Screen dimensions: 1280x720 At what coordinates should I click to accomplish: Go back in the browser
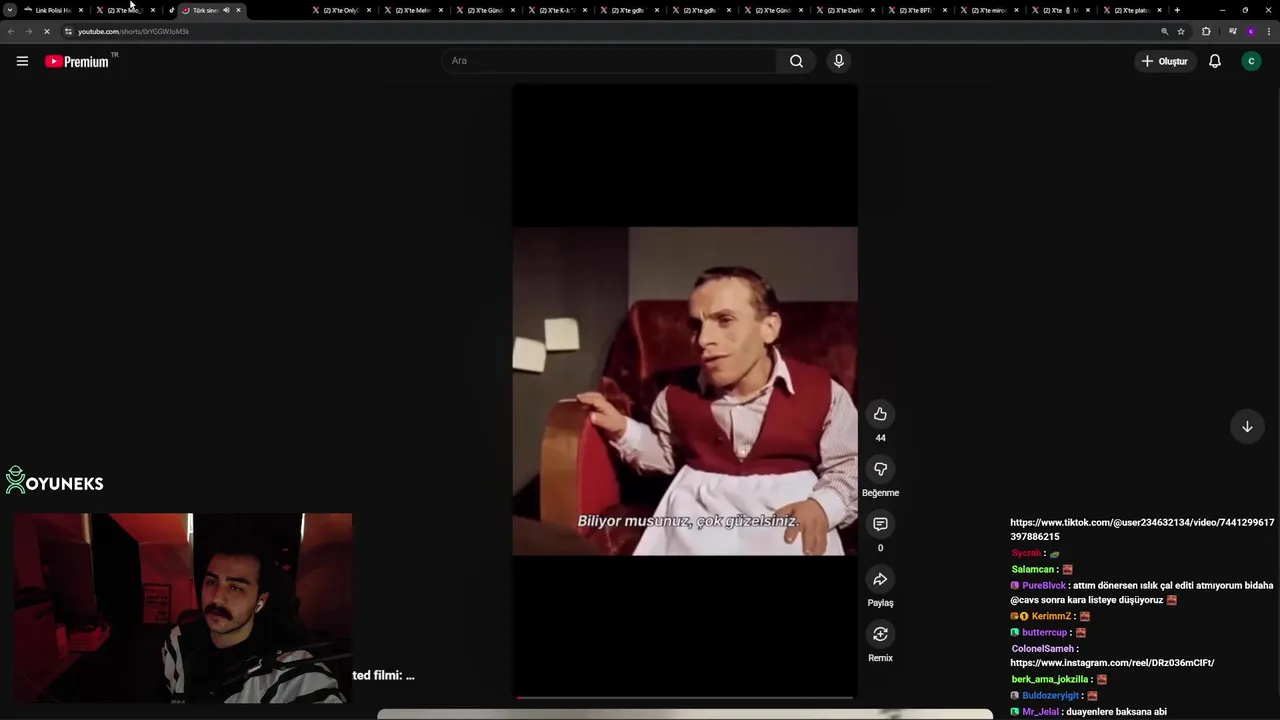[11, 31]
